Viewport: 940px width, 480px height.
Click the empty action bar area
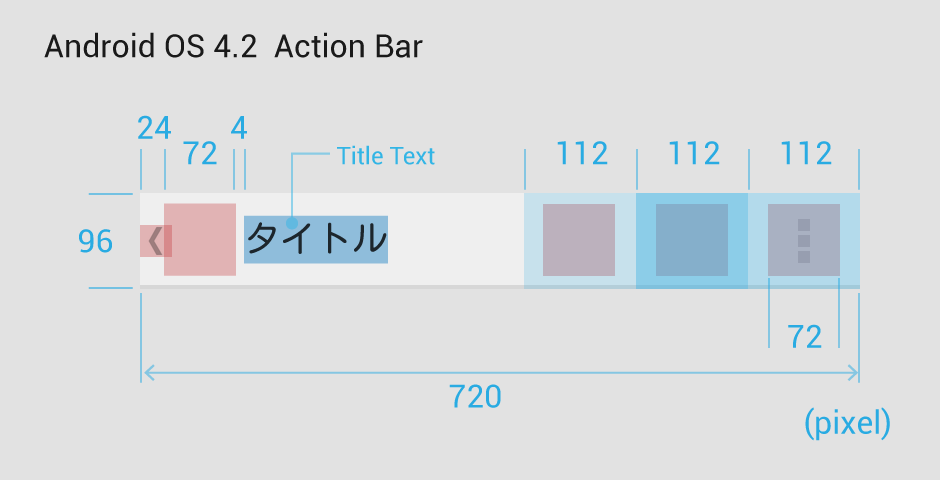click(x=456, y=240)
